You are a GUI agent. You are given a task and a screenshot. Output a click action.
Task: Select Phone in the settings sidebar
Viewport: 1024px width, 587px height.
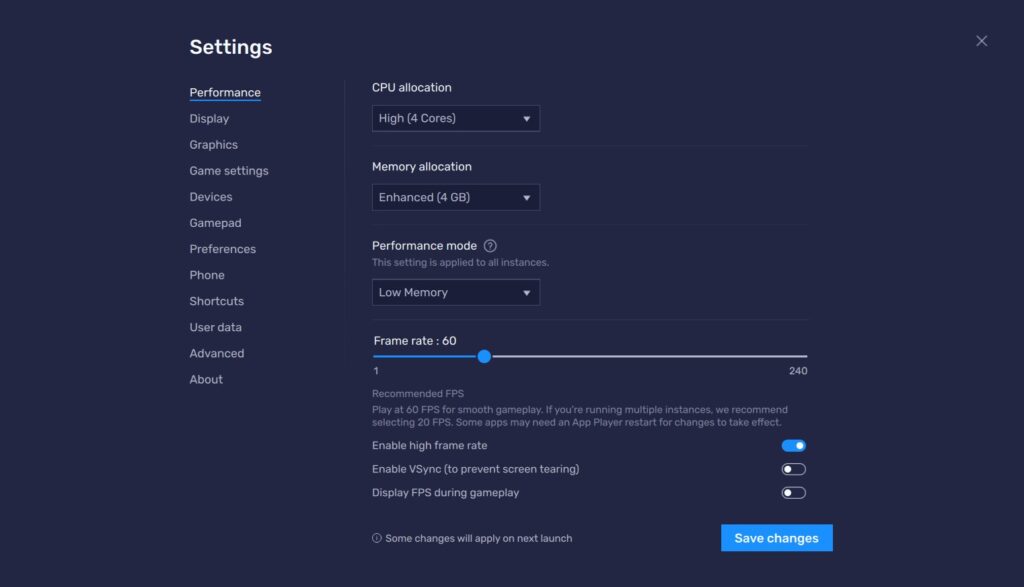[x=206, y=274]
